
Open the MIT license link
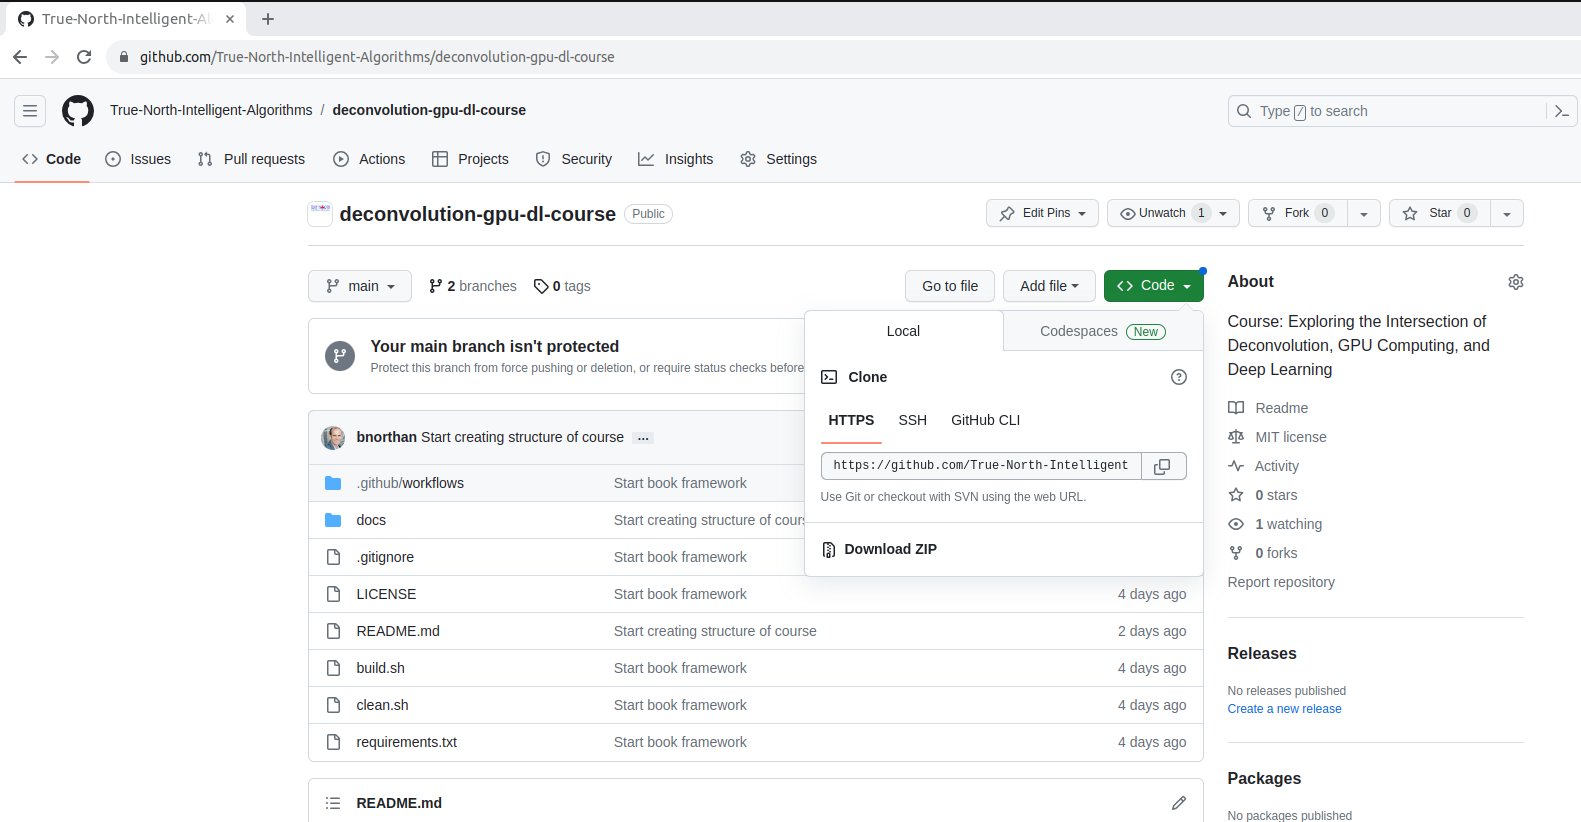[x=1277, y=437]
